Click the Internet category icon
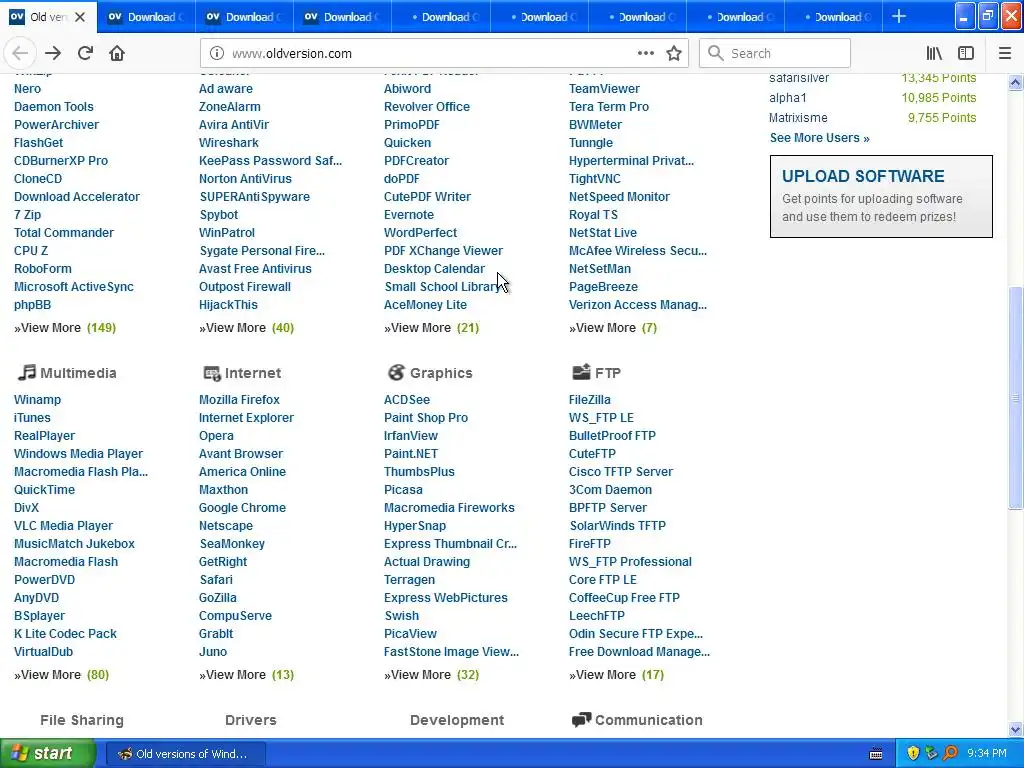The height and width of the screenshot is (768, 1024). coord(212,373)
